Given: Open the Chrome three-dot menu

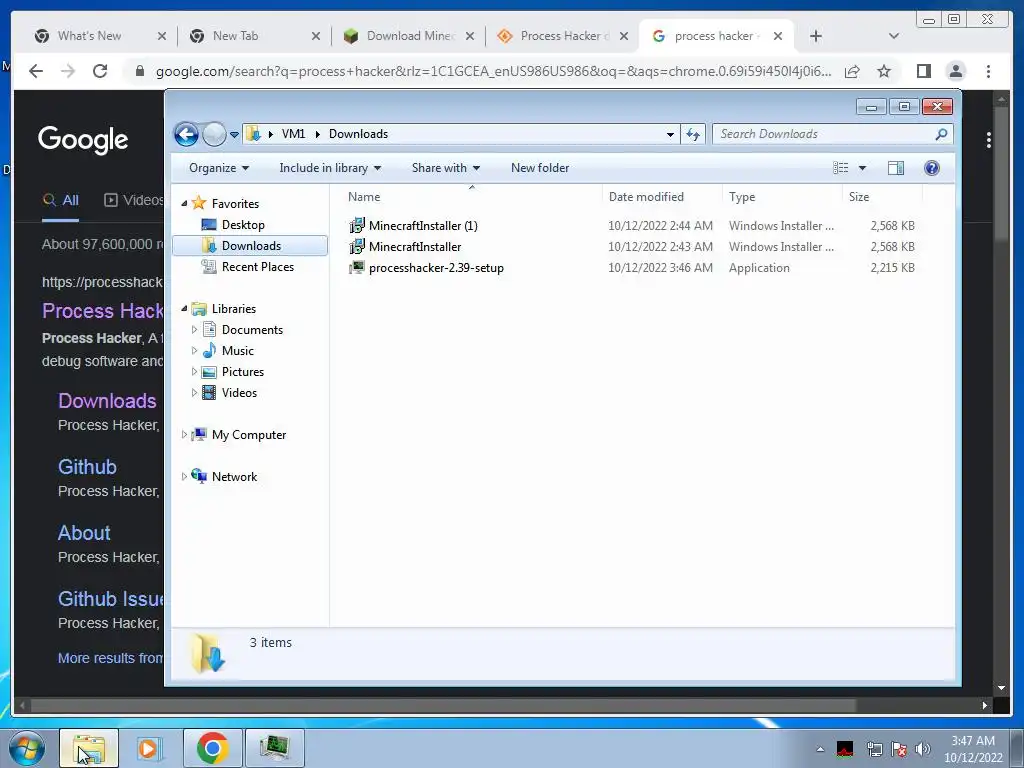Looking at the screenshot, I should pos(988,71).
